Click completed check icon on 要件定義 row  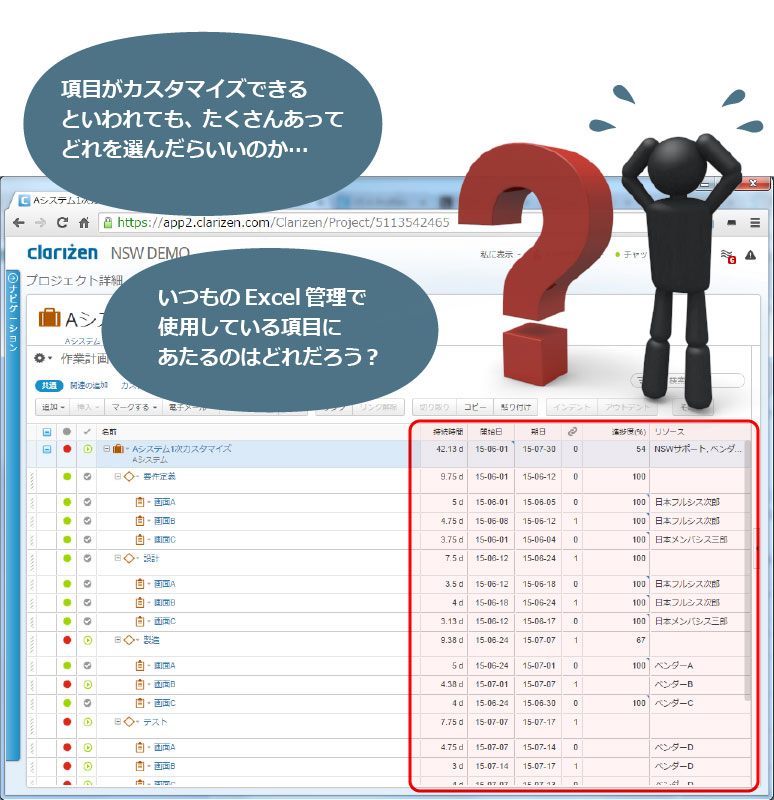pyautogui.click(x=87, y=477)
